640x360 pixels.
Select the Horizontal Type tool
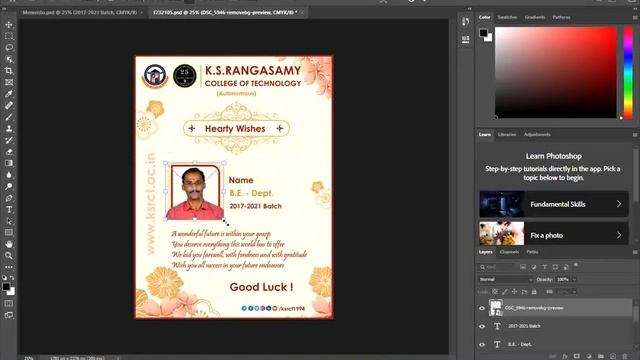point(9,209)
